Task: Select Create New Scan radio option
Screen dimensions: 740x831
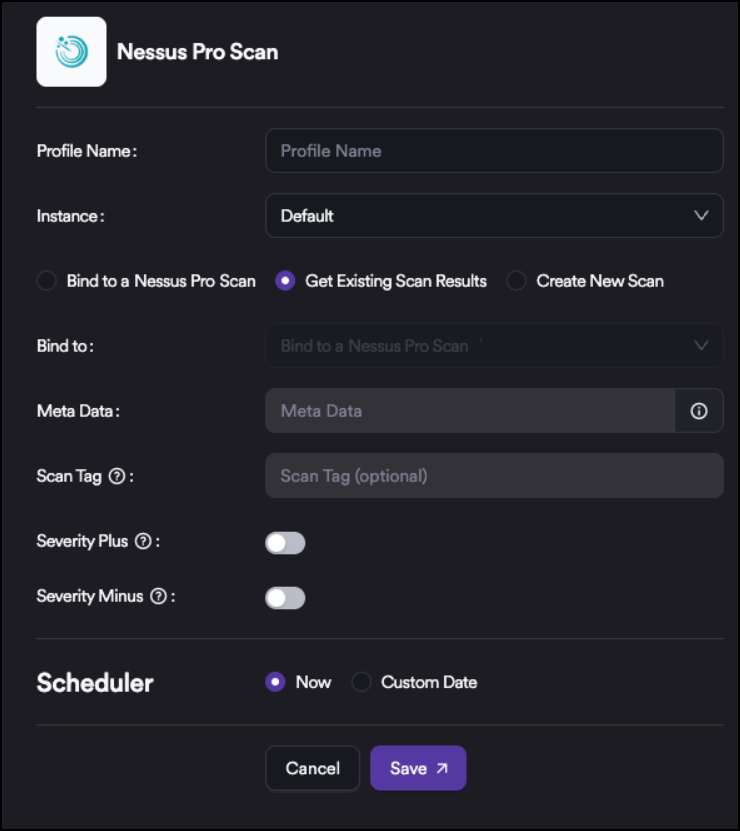Action: [516, 281]
